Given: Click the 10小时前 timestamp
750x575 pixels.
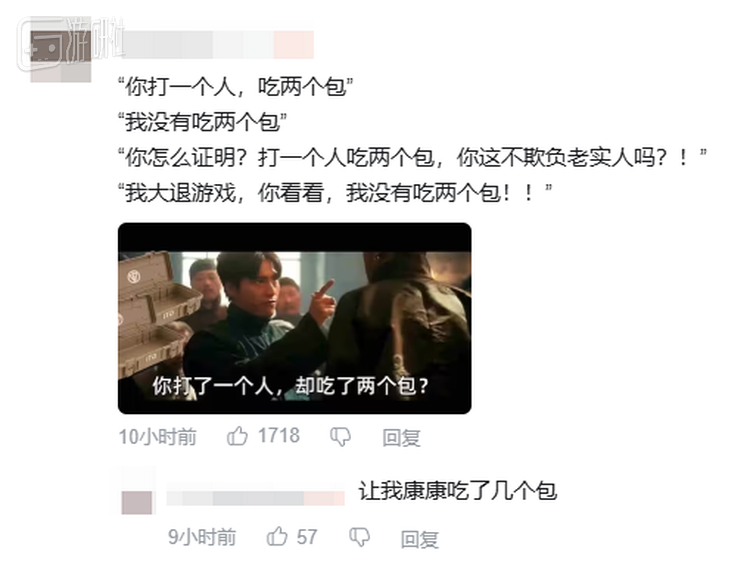Looking at the screenshot, I should click(158, 437).
